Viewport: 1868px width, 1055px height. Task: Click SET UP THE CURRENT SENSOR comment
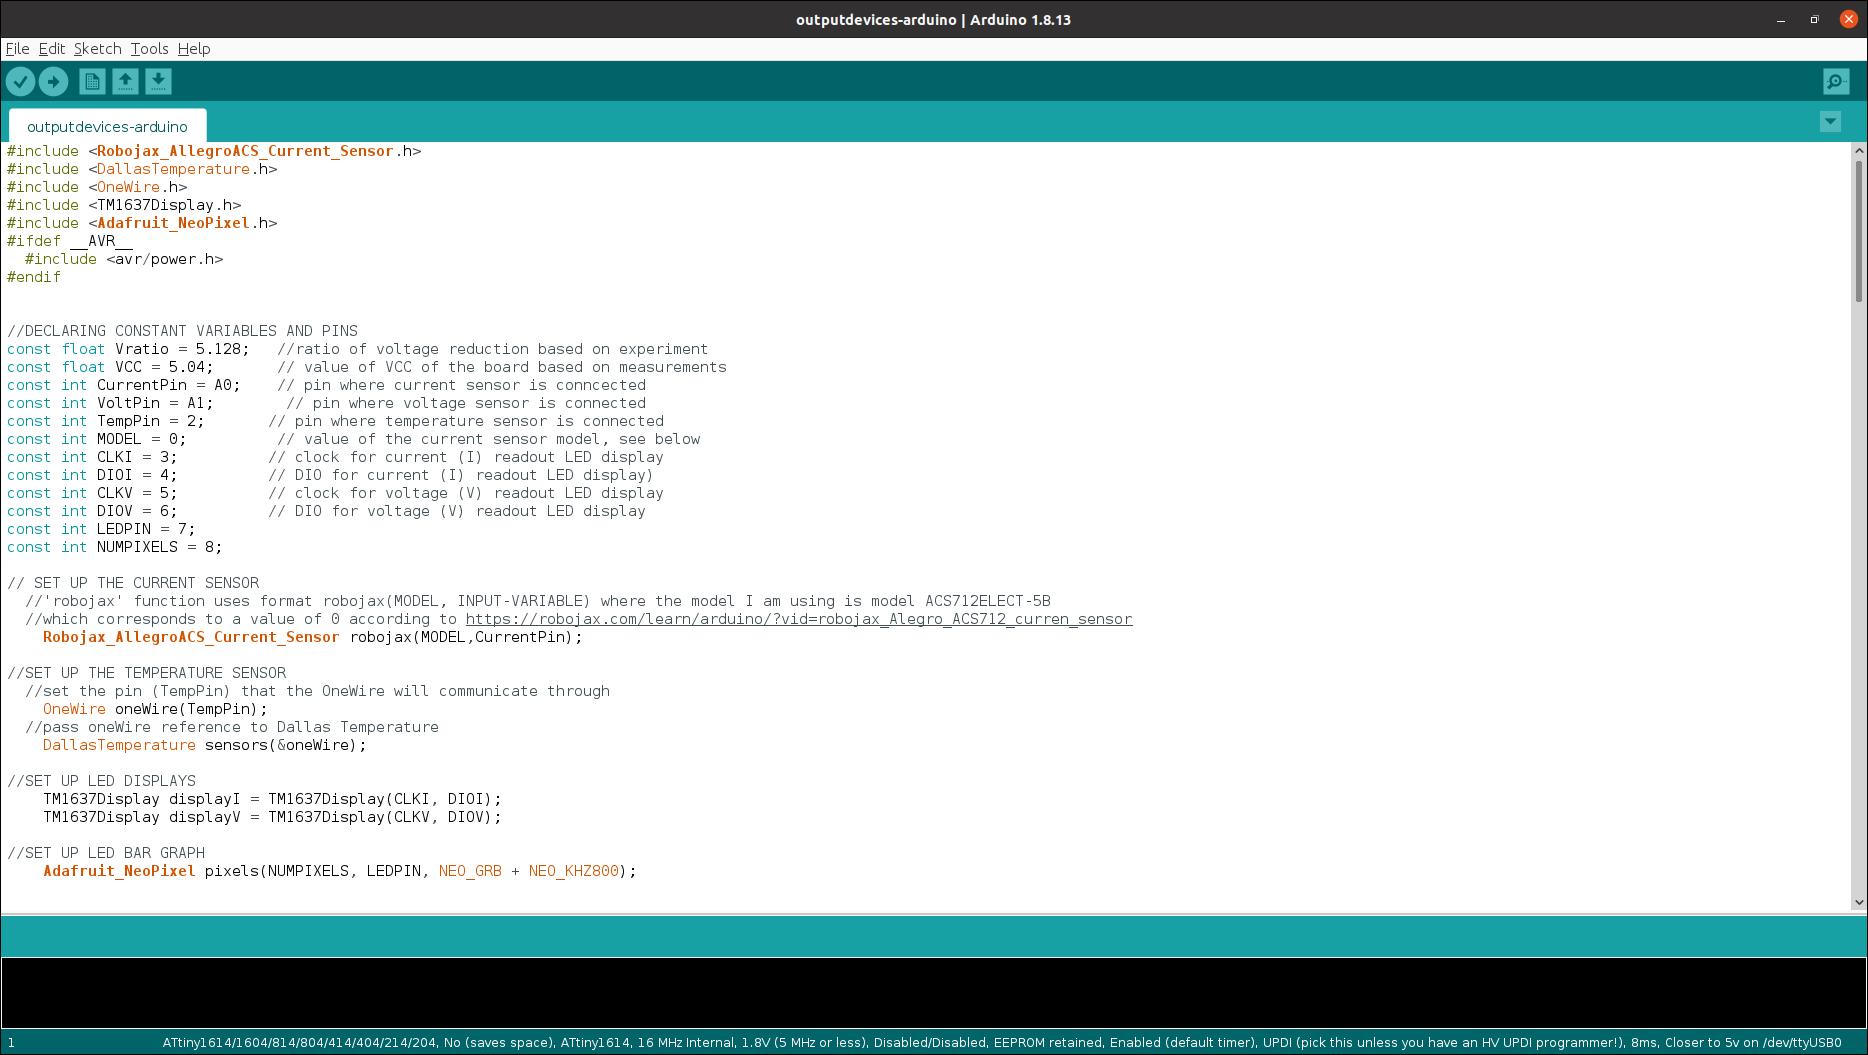point(133,583)
